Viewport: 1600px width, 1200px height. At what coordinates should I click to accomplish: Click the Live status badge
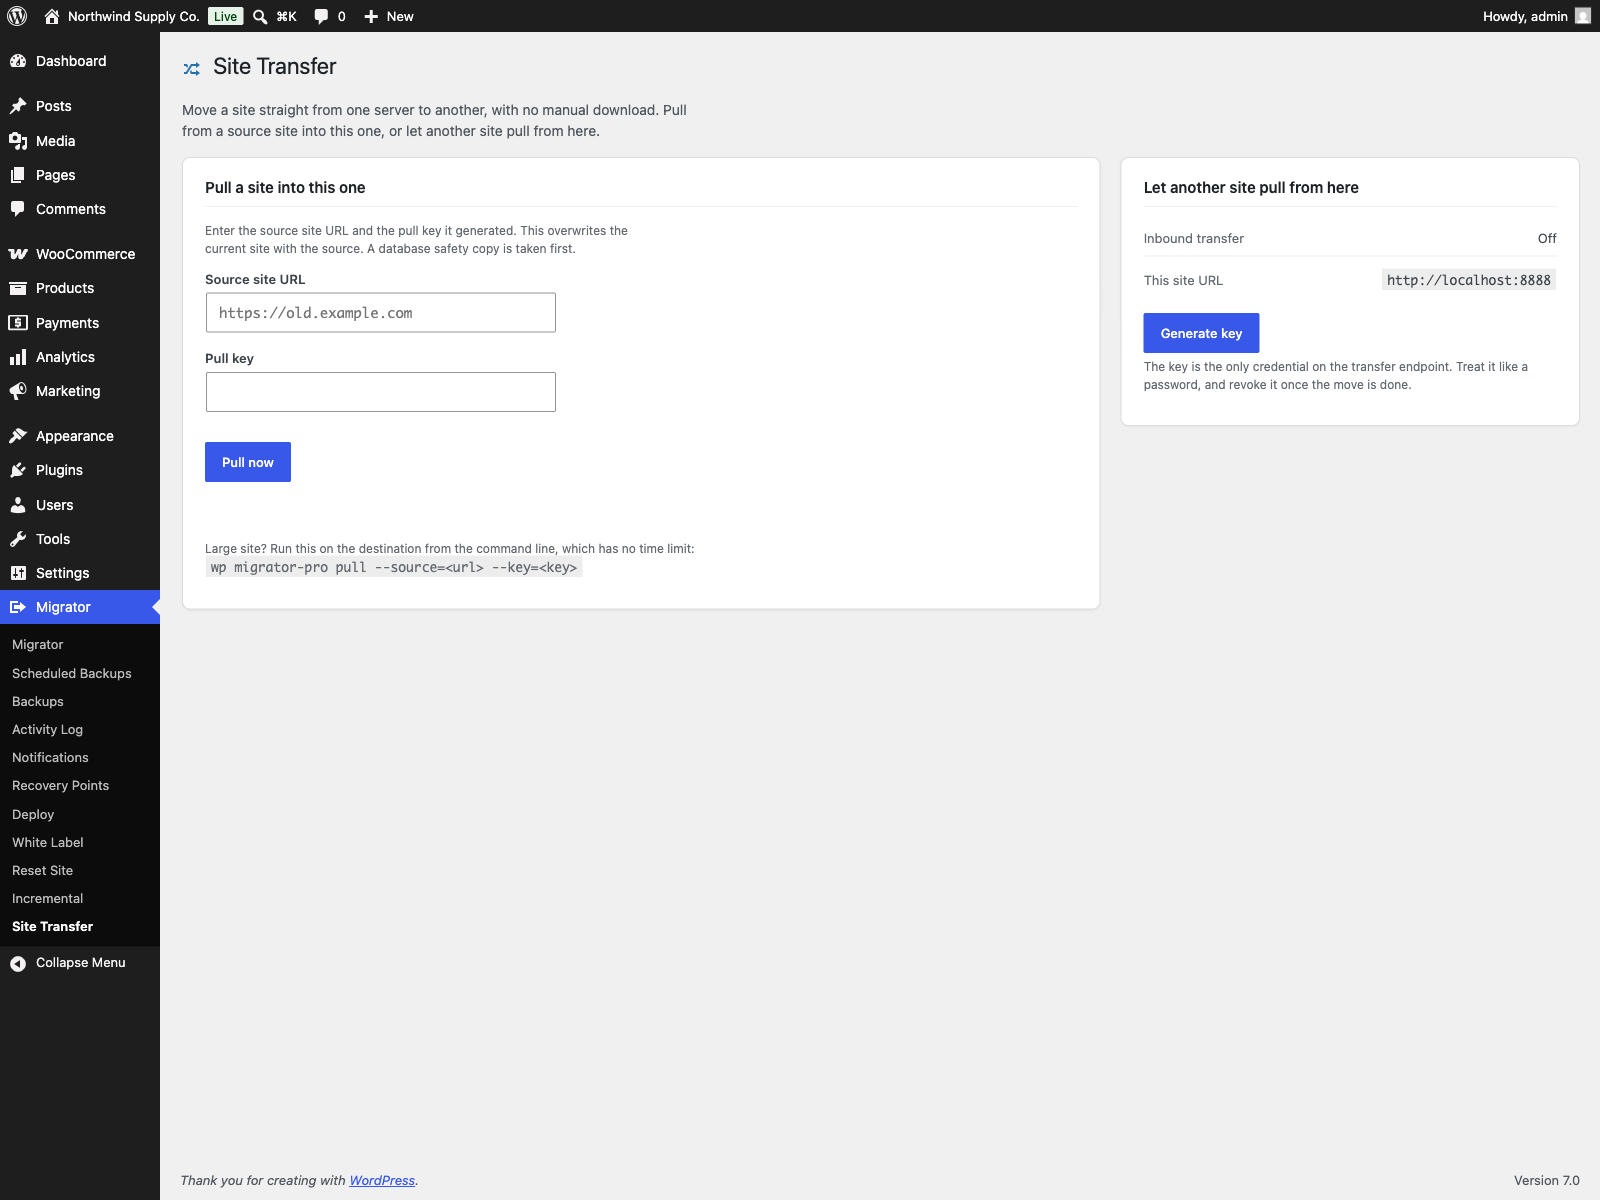point(226,16)
